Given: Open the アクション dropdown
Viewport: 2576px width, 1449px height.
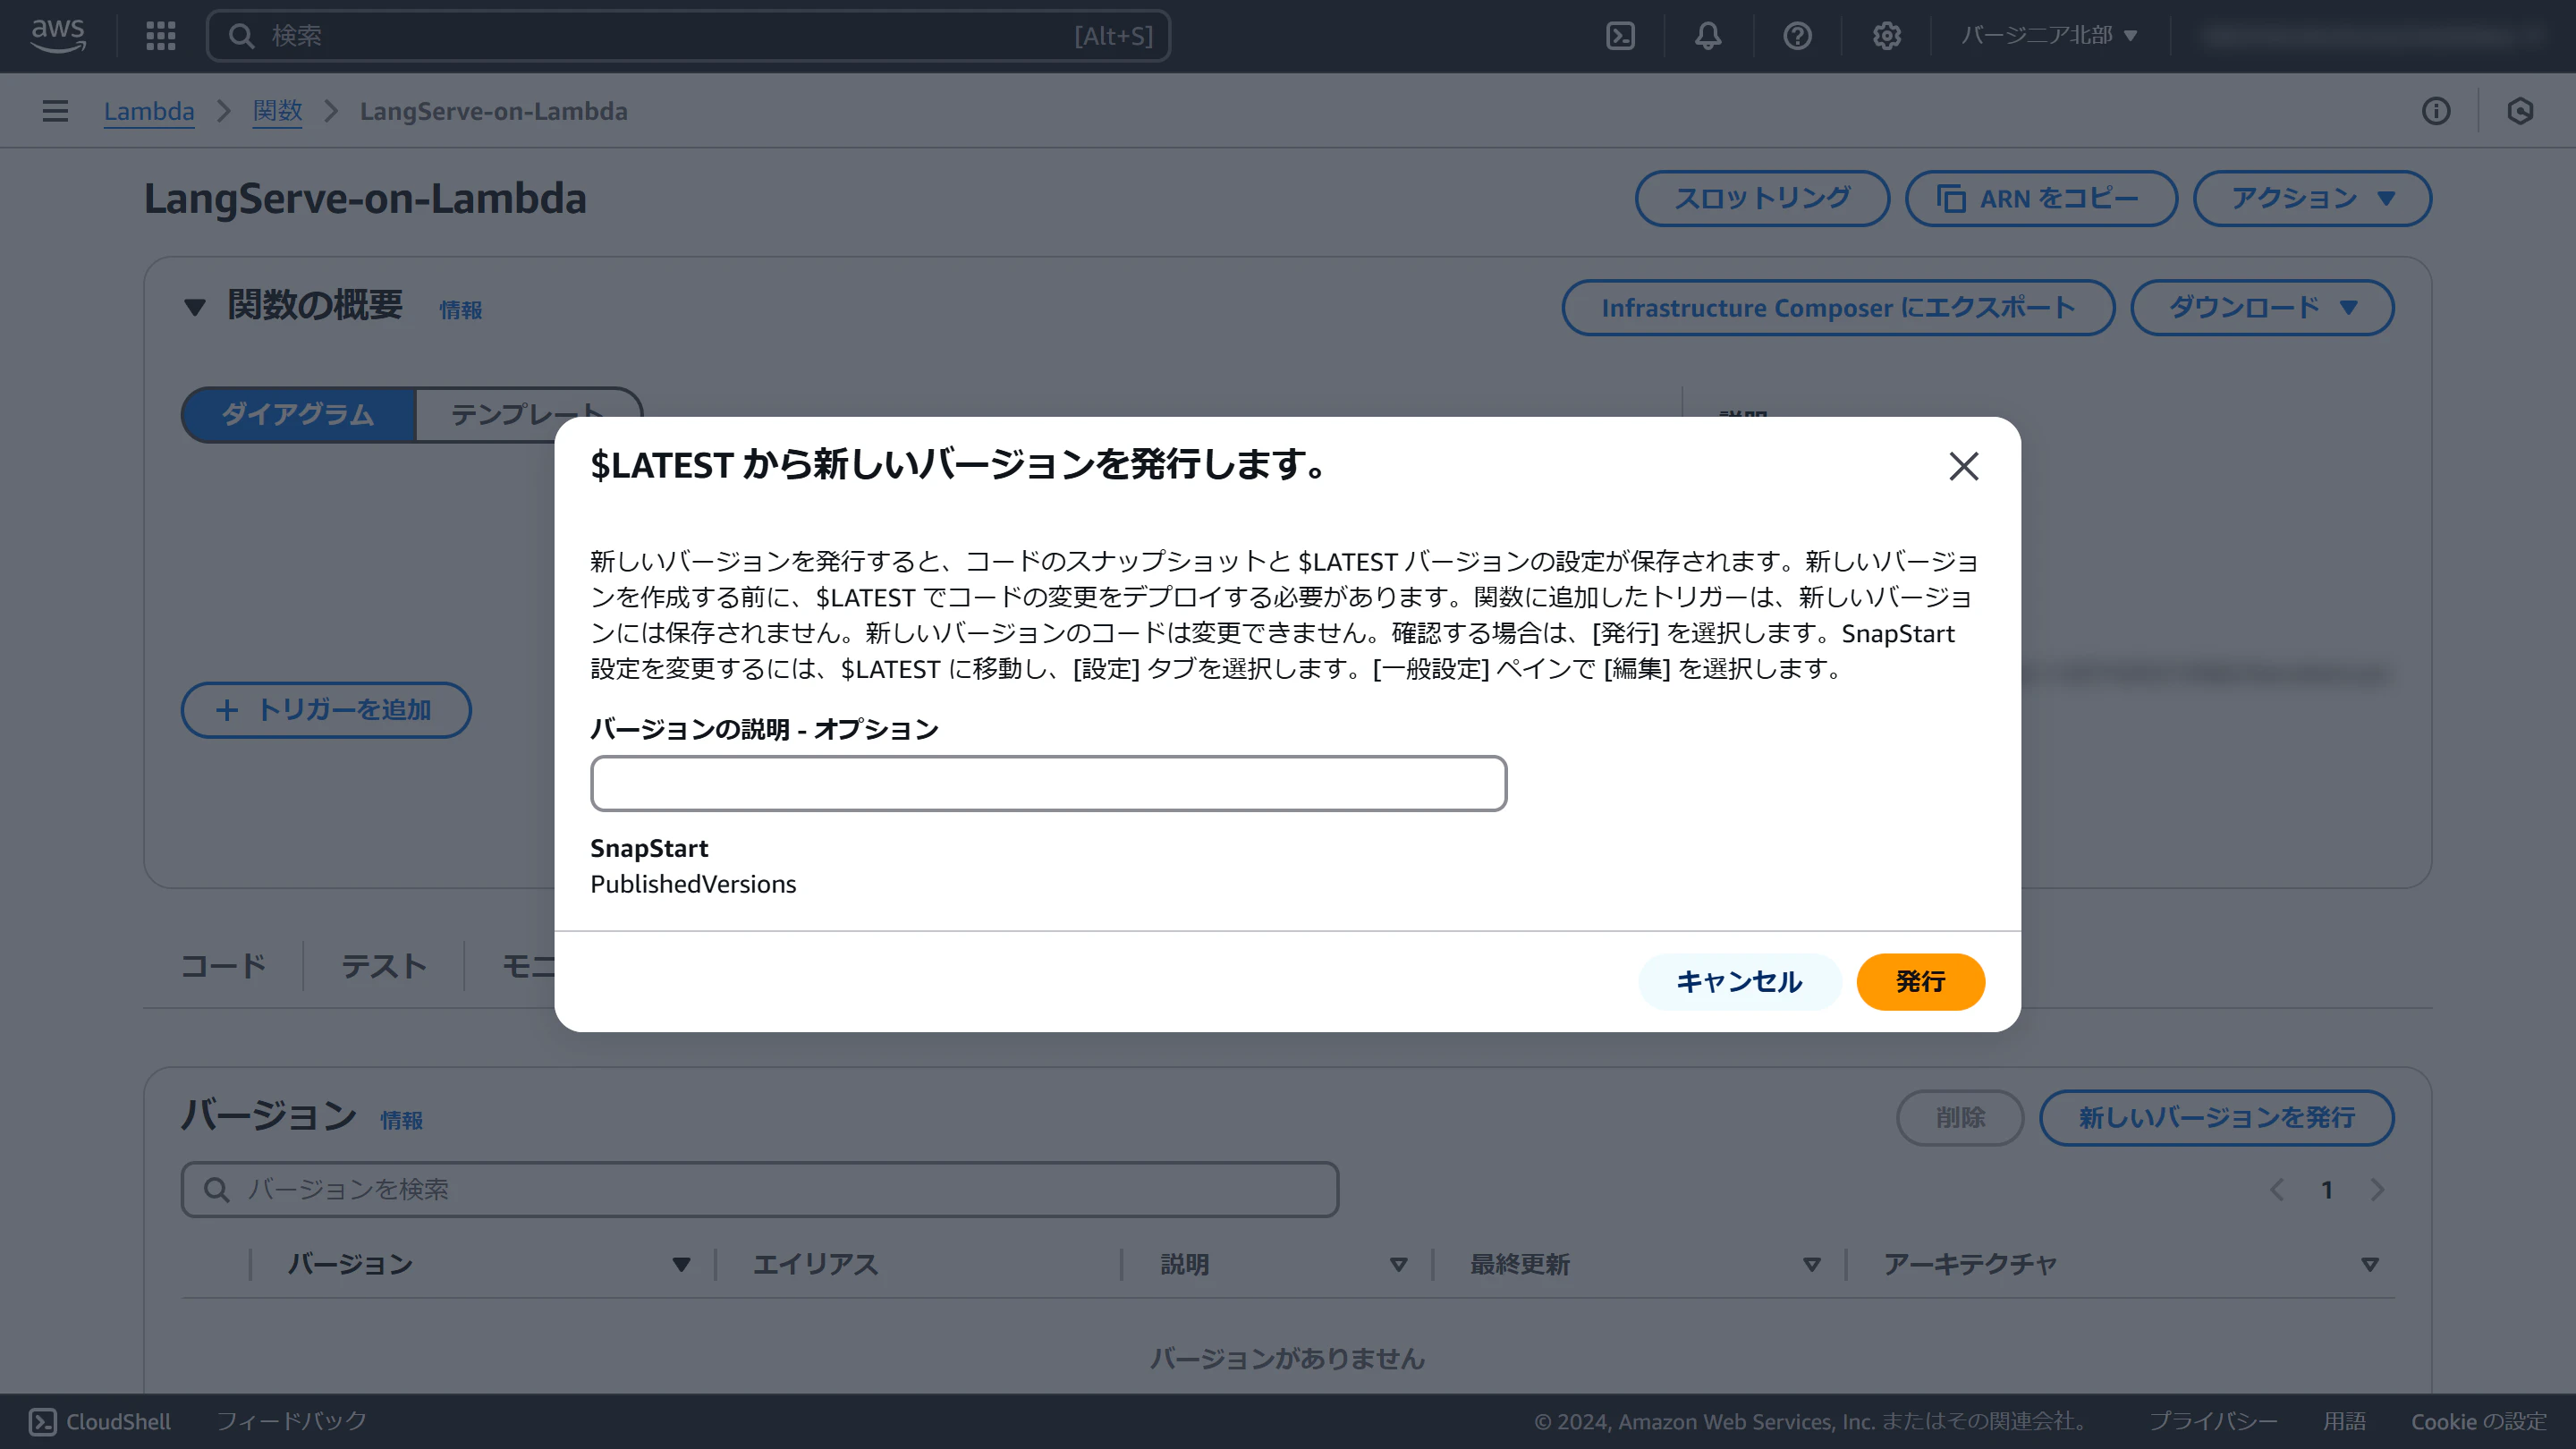Looking at the screenshot, I should click(x=2312, y=198).
